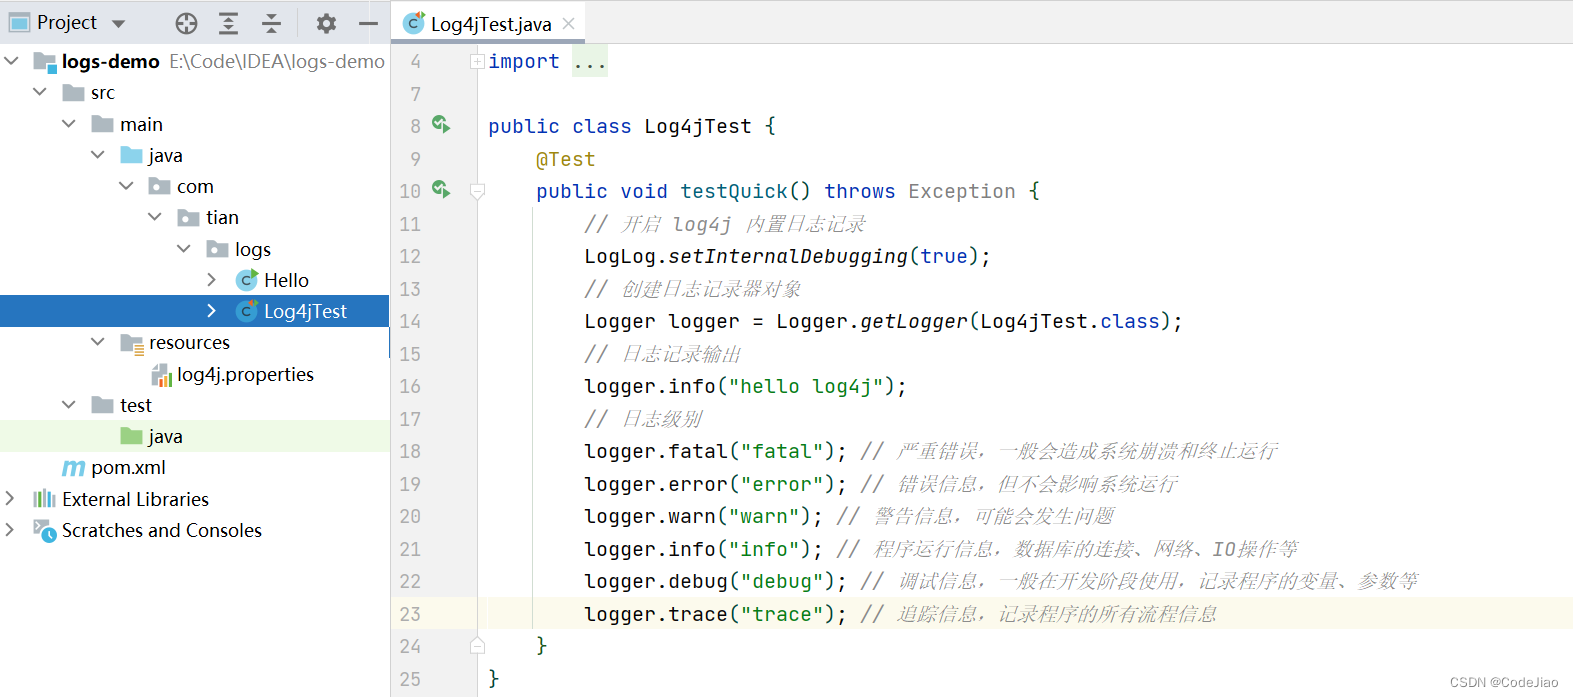This screenshot has width=1573, height=697.
Task: Click the Log4jTest class name declaration
Action: tap(698, 126)
